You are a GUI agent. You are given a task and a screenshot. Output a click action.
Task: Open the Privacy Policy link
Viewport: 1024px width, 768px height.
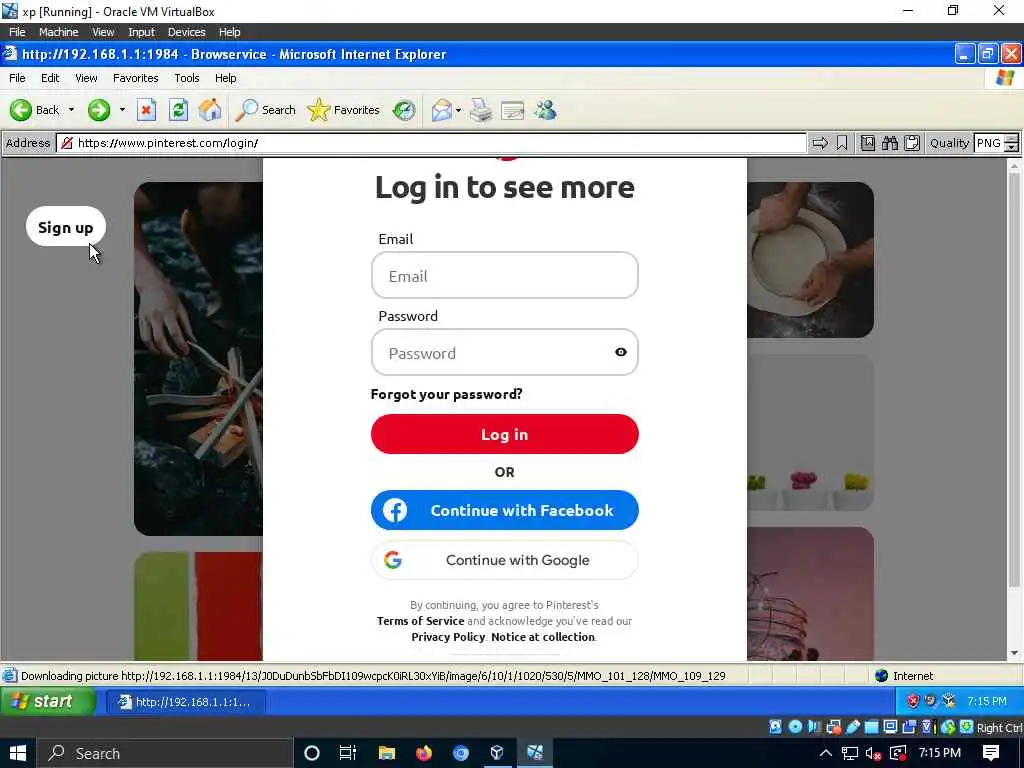coord(448,637)
